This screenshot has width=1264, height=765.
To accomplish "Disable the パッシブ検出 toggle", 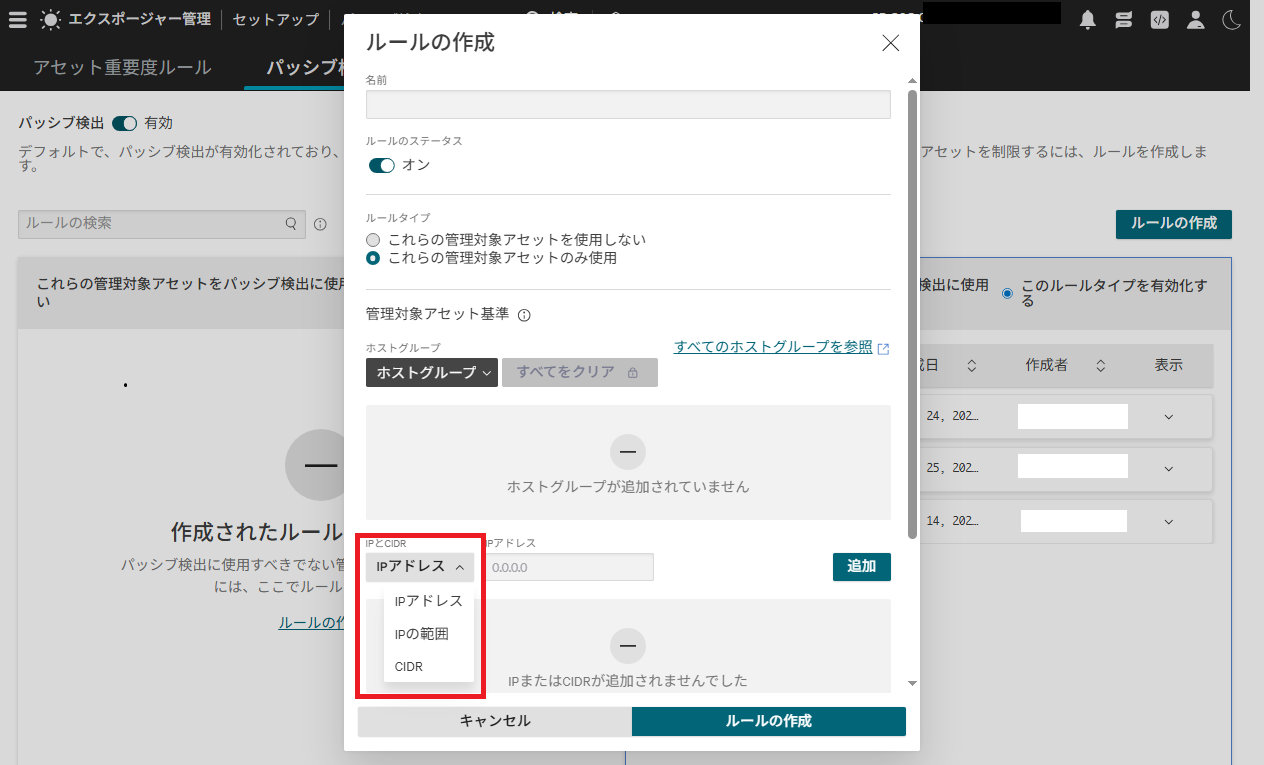I will (120, 122).
